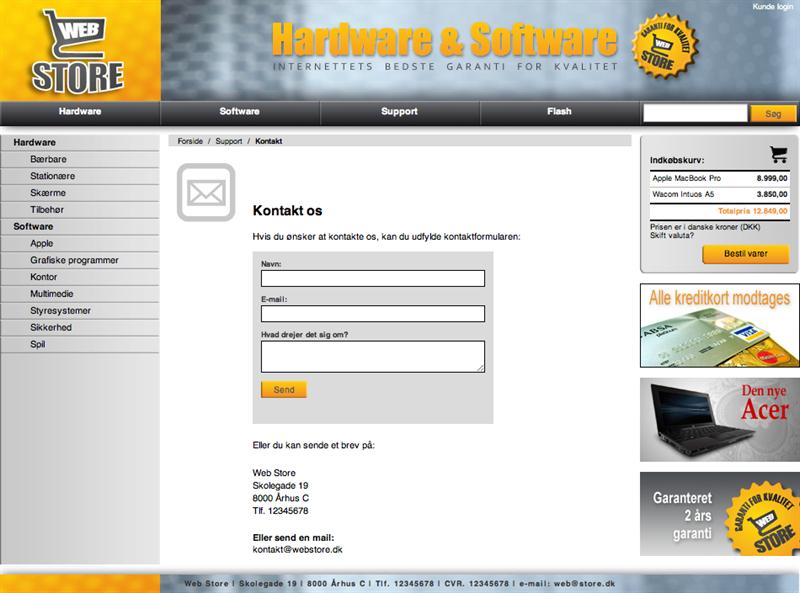800x593 pixels.
Task: Select Bærbare in the sidebar
Action: [x=49, y=159]
